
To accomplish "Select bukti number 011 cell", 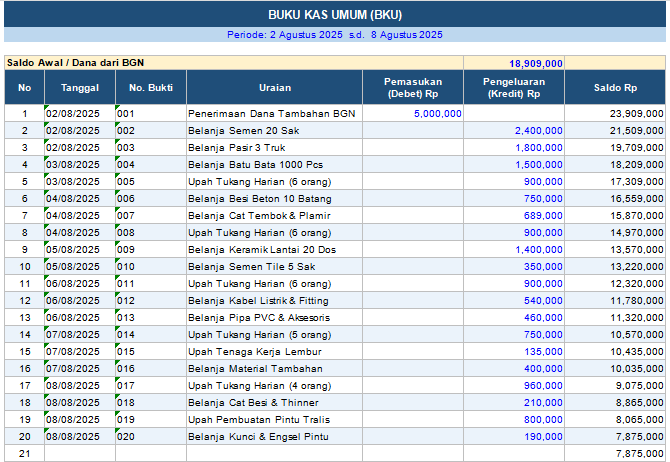I will tap(151, 283).
